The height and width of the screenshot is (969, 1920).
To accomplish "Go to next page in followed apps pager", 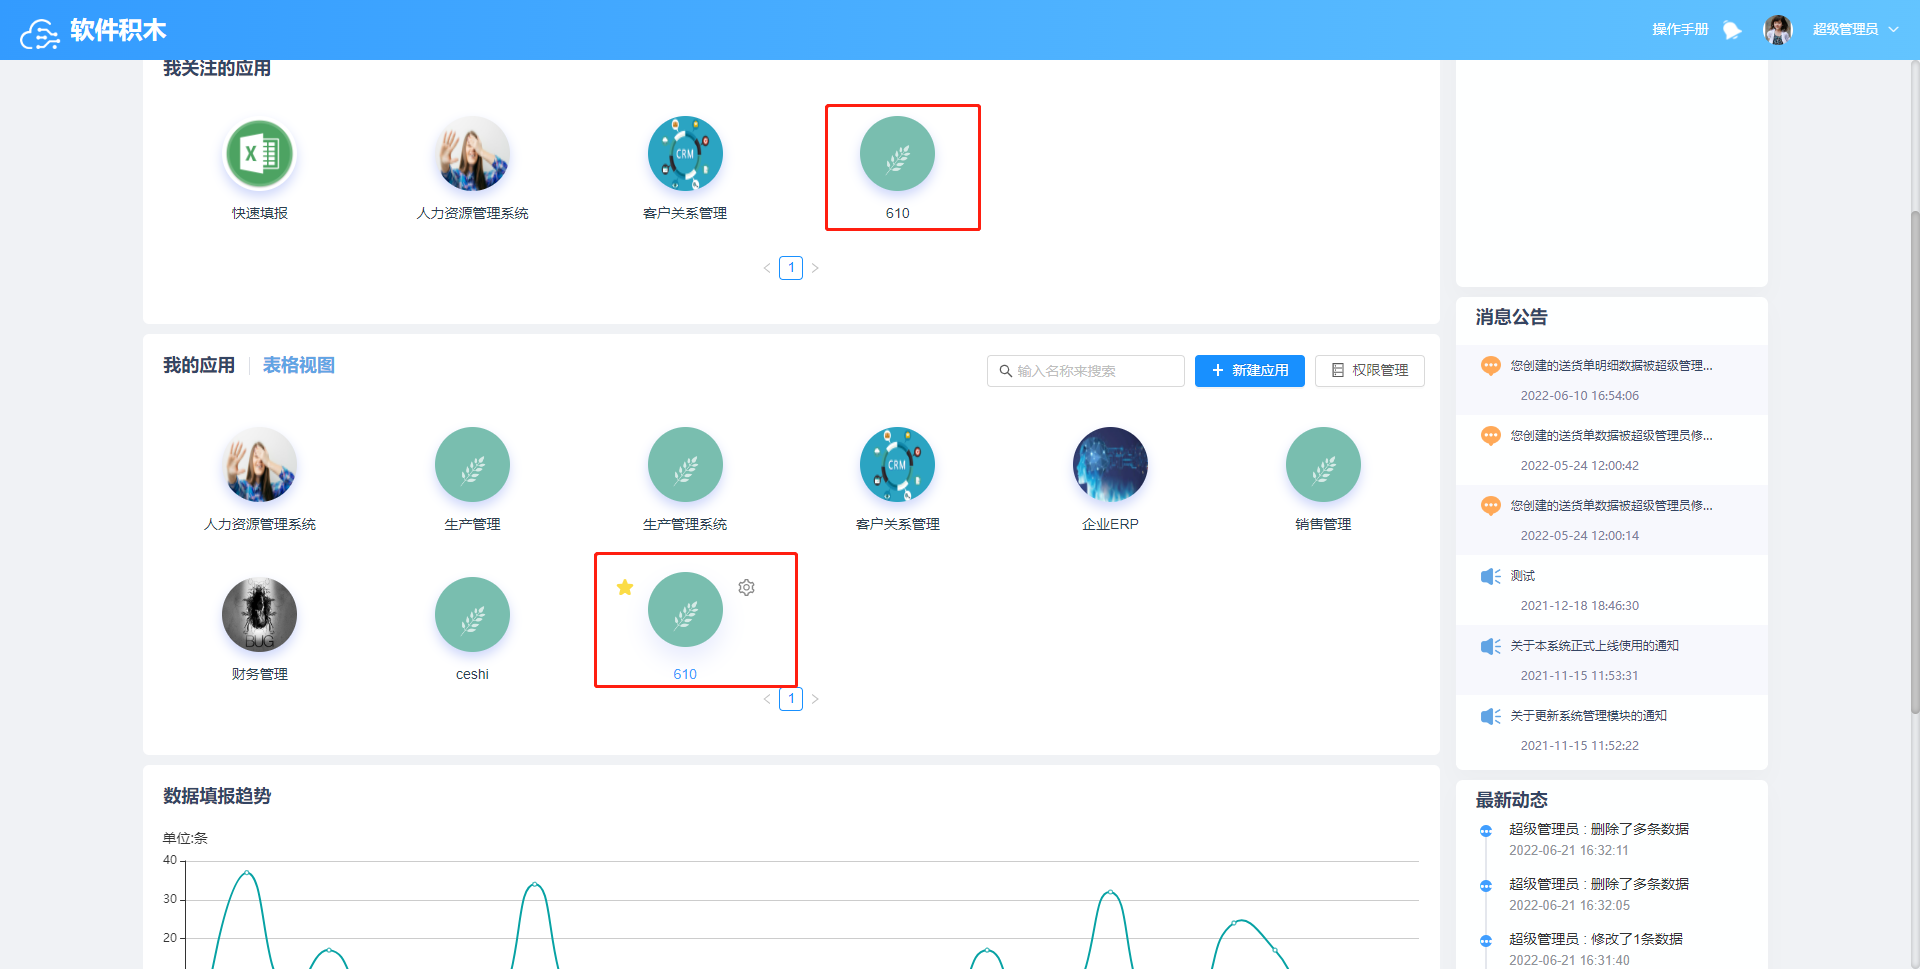I will (815, 268).
